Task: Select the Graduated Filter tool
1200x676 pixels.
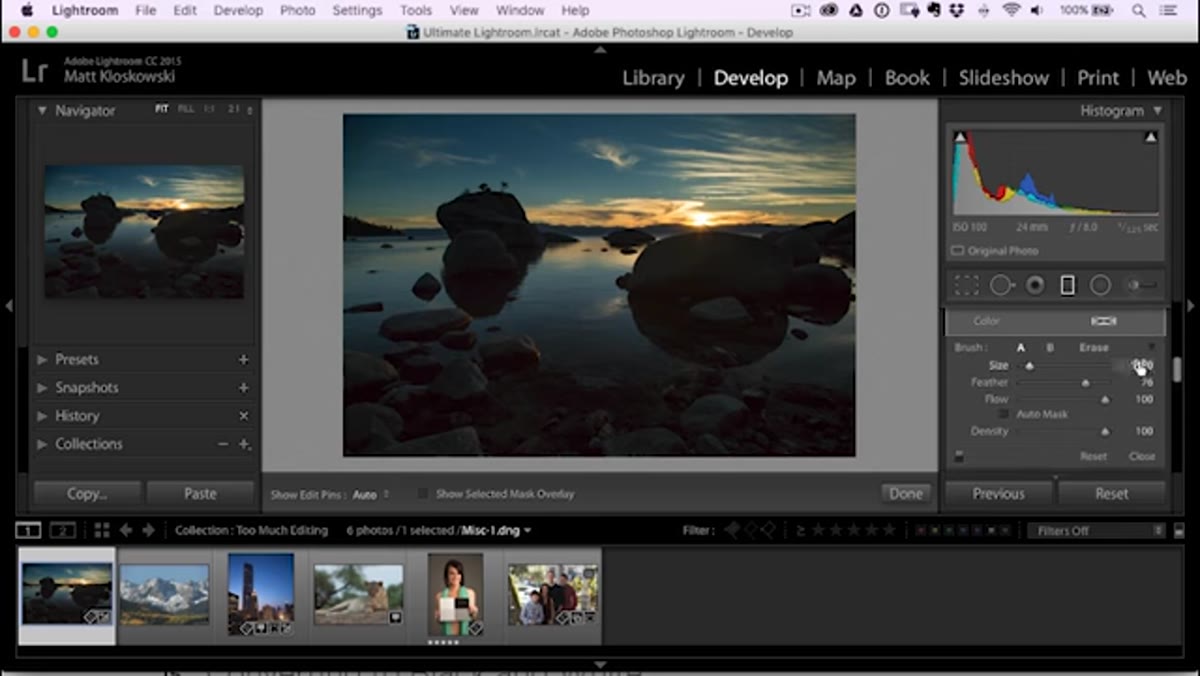Action: (1067, 286)
